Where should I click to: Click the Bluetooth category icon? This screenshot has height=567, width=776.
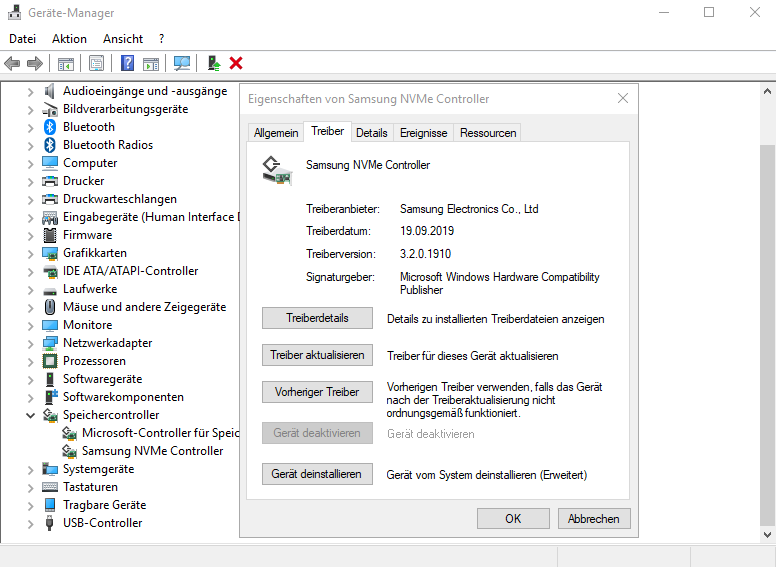coord(49,127)
